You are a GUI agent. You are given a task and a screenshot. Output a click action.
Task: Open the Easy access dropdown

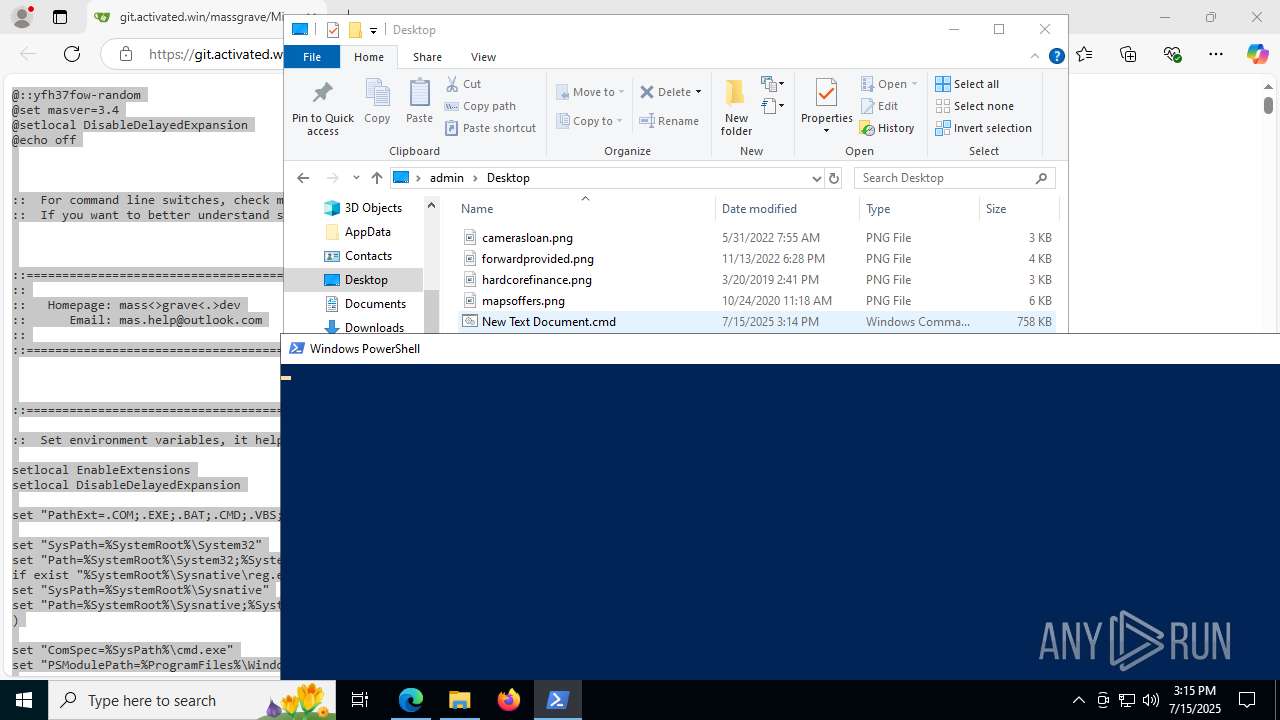[773, 106]
